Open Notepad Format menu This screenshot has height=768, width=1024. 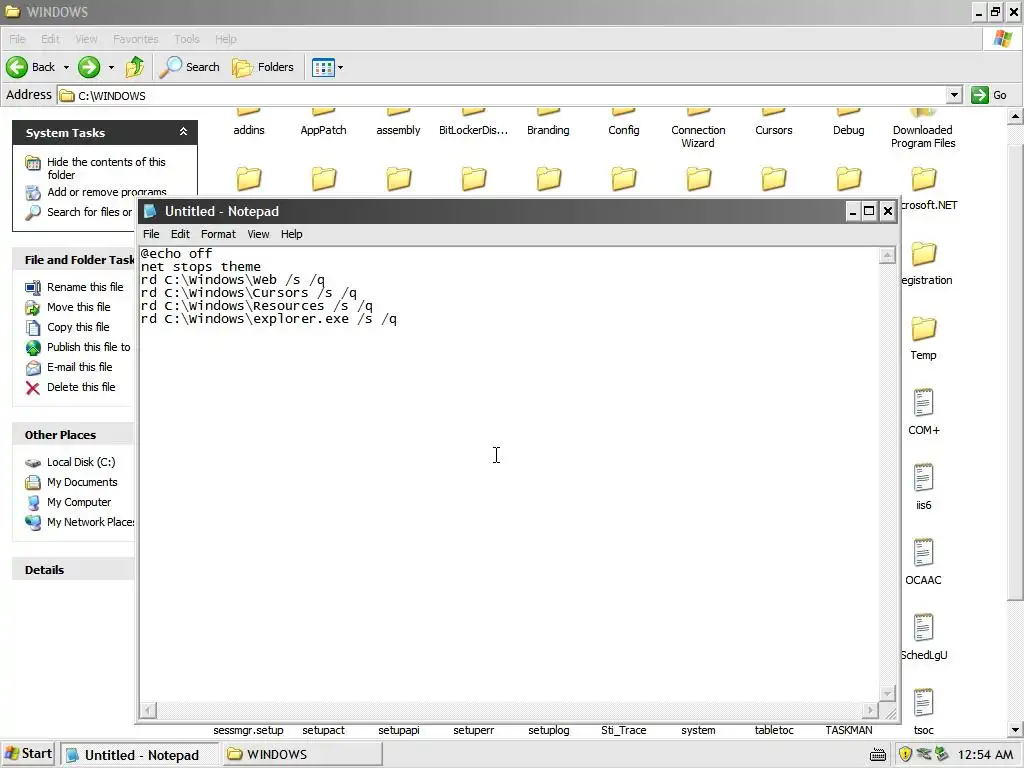pyautogui.click(x=218, y=234)
